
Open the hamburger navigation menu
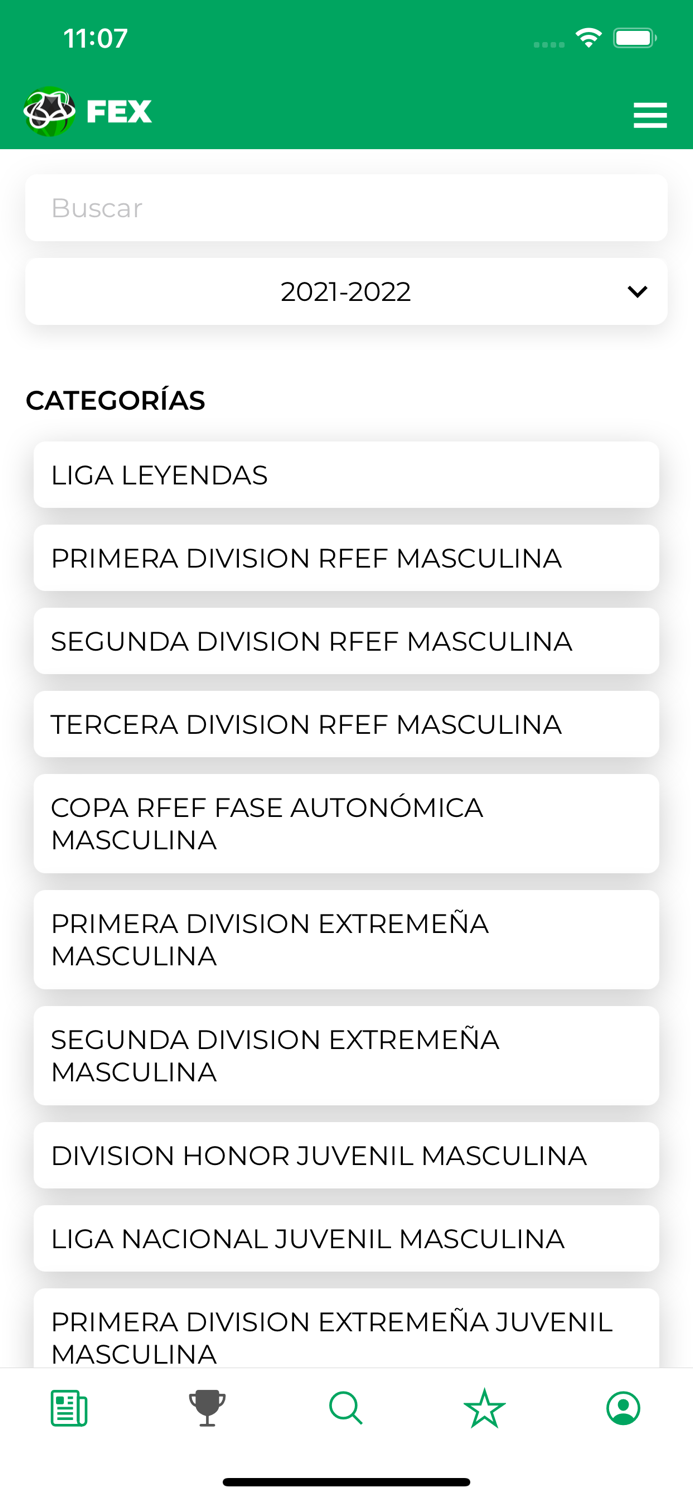650,114
